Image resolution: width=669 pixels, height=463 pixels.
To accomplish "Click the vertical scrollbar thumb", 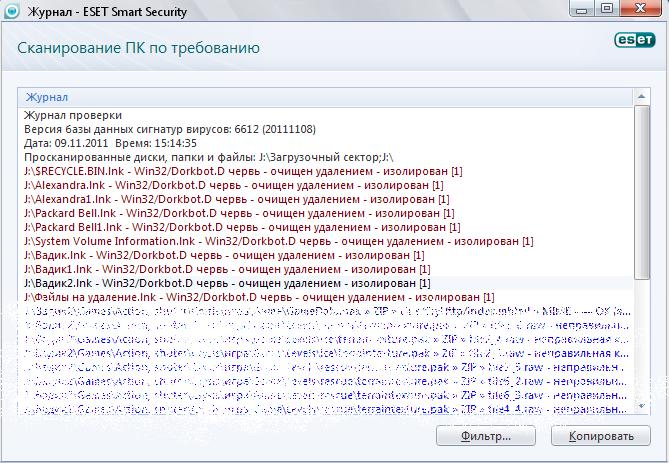I will pos(642,193).
